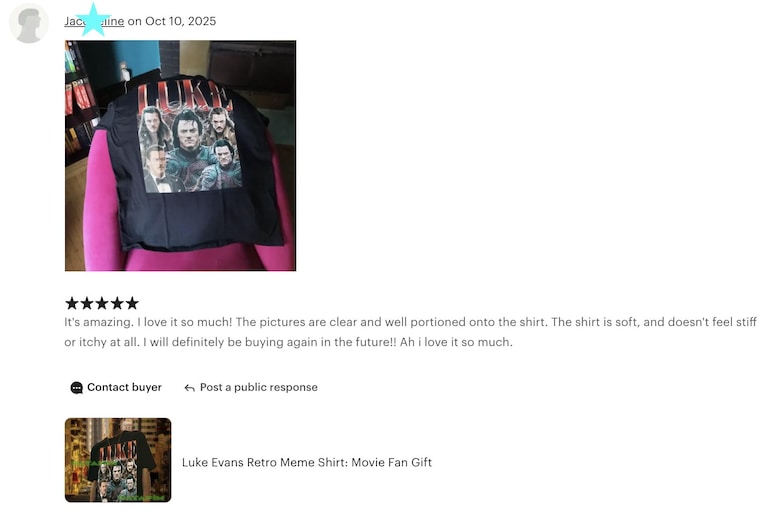Open Luke Evans Retro Meme Shirt listing title
The width and height of the screenshot is (760, 515).
click(x=307, y=462)
